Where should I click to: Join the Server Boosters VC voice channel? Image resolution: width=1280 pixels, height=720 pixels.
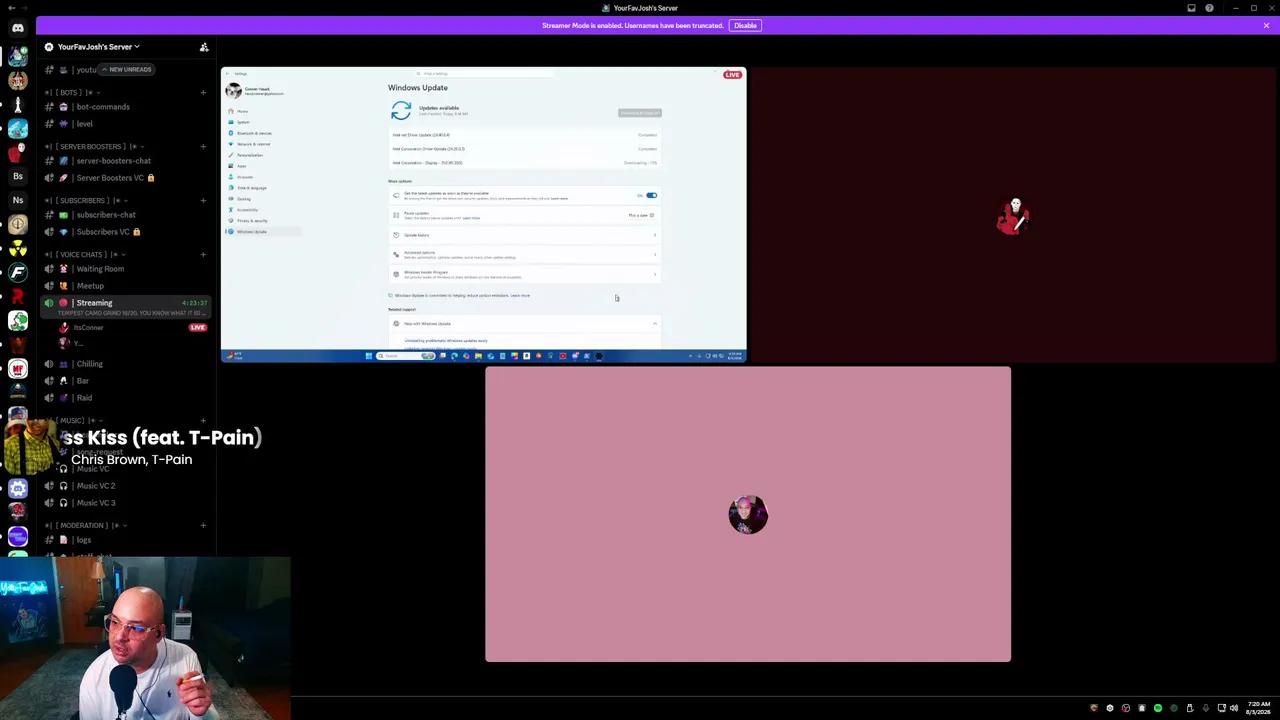126,178
